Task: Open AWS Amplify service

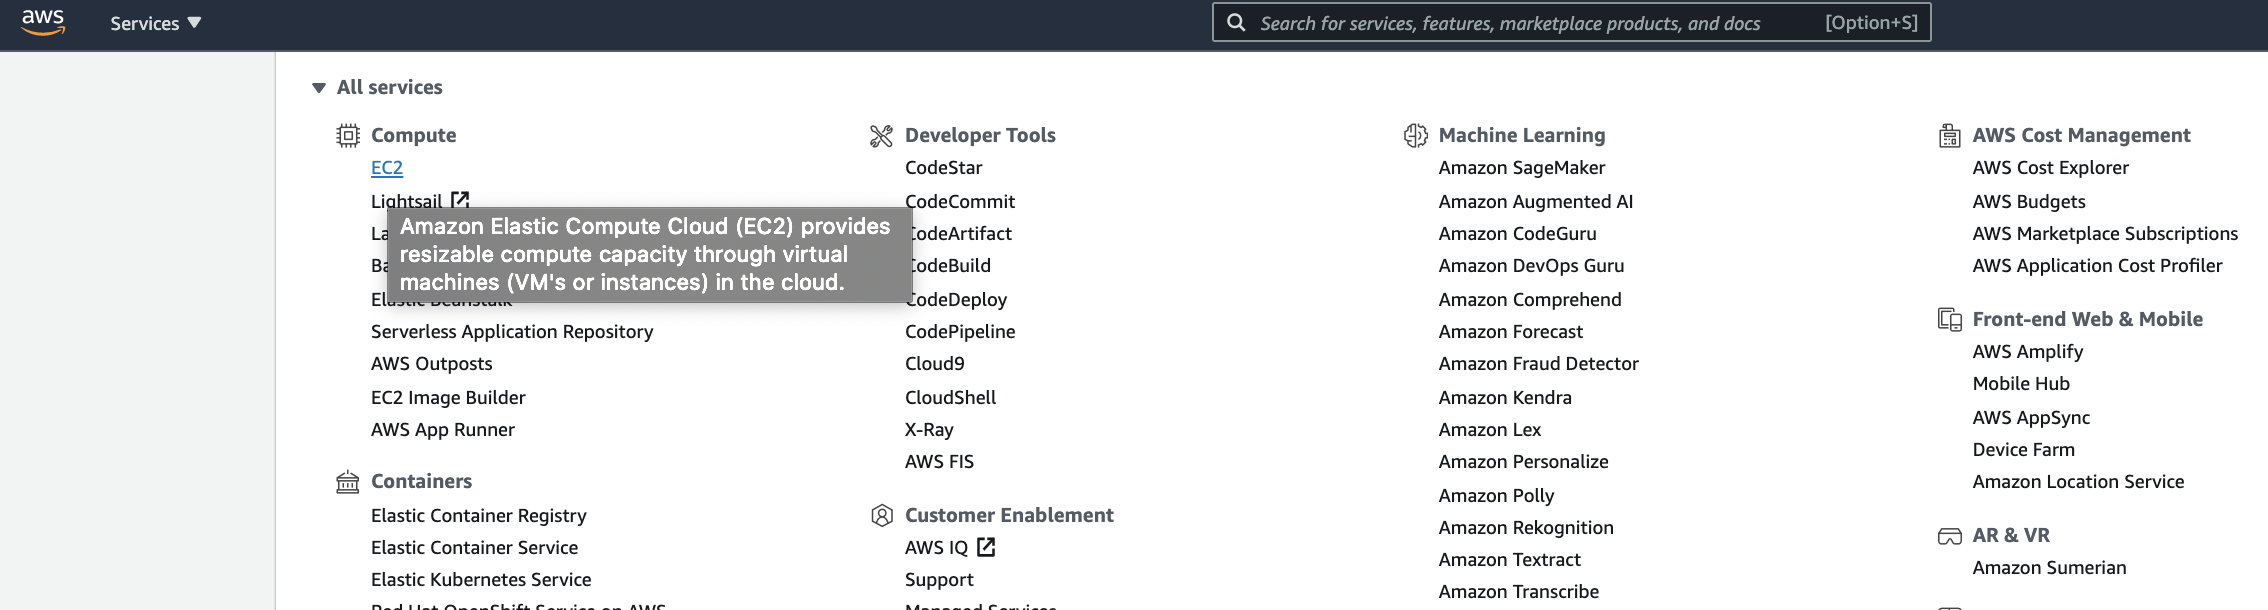Action: pos(2027,351)
